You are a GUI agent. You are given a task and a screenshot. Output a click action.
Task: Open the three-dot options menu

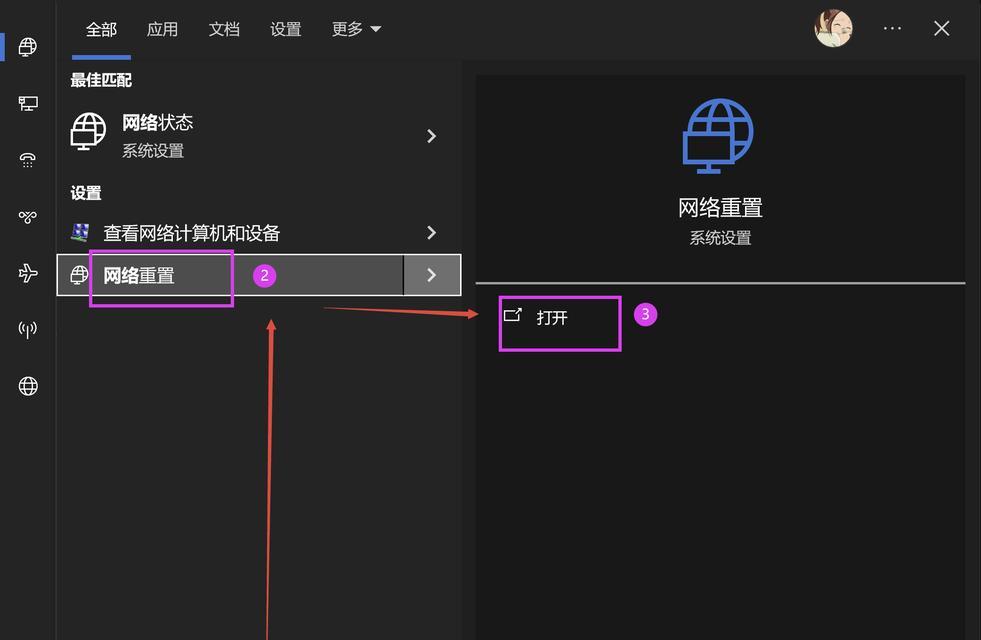tap(892, 28)
